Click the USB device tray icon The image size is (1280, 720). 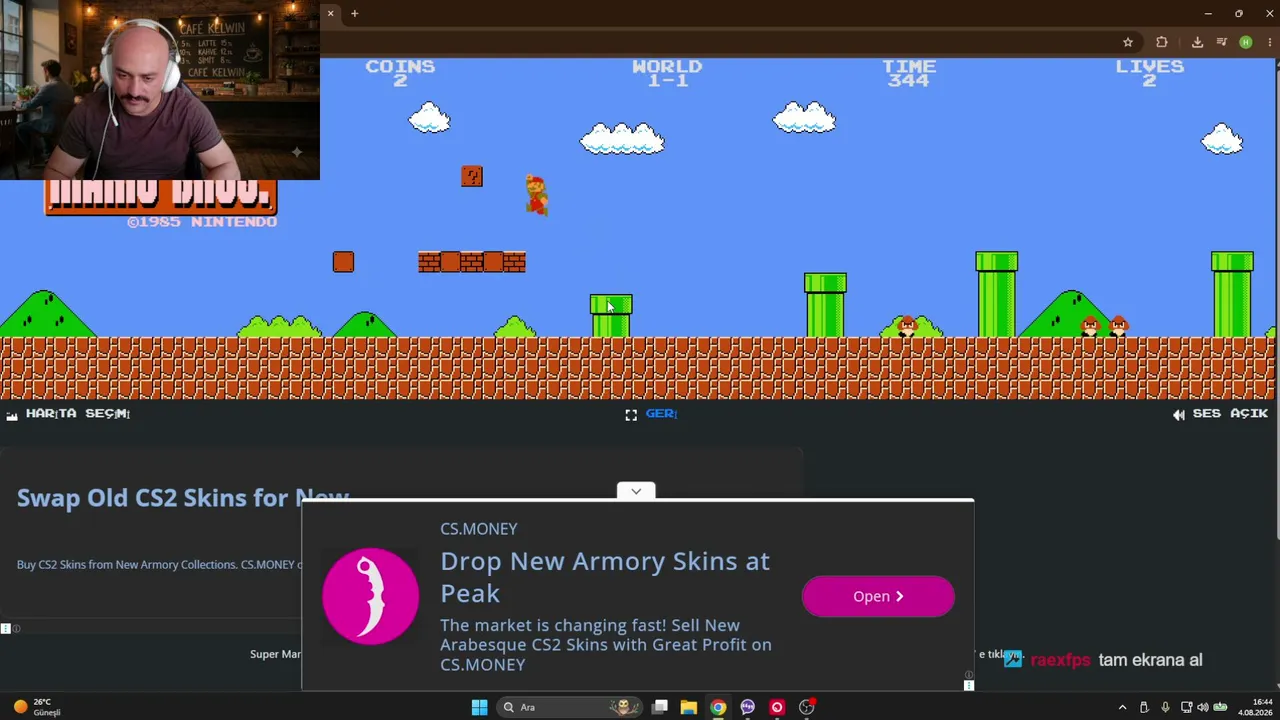pyautogui.click(x=1144, y=707)
